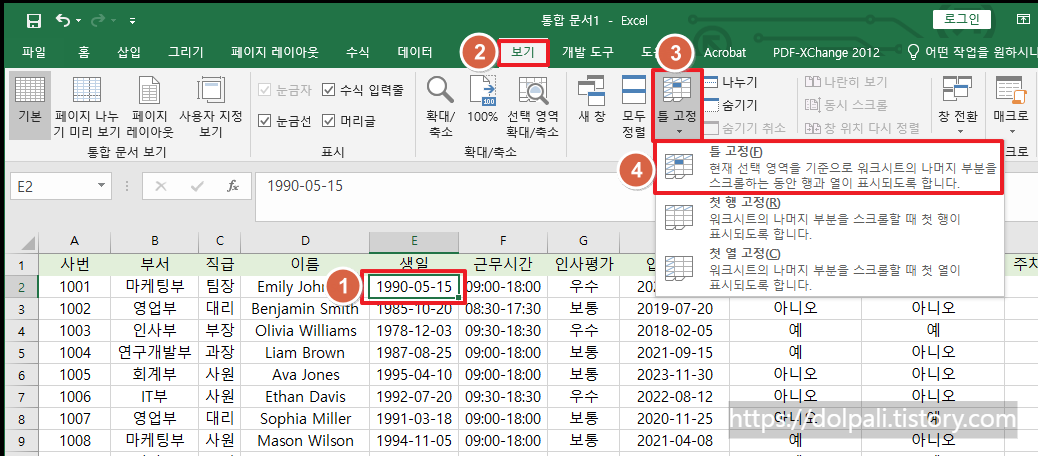Select column D header
Viewport: 1038px width, 456px height.
tap(305, 242)
